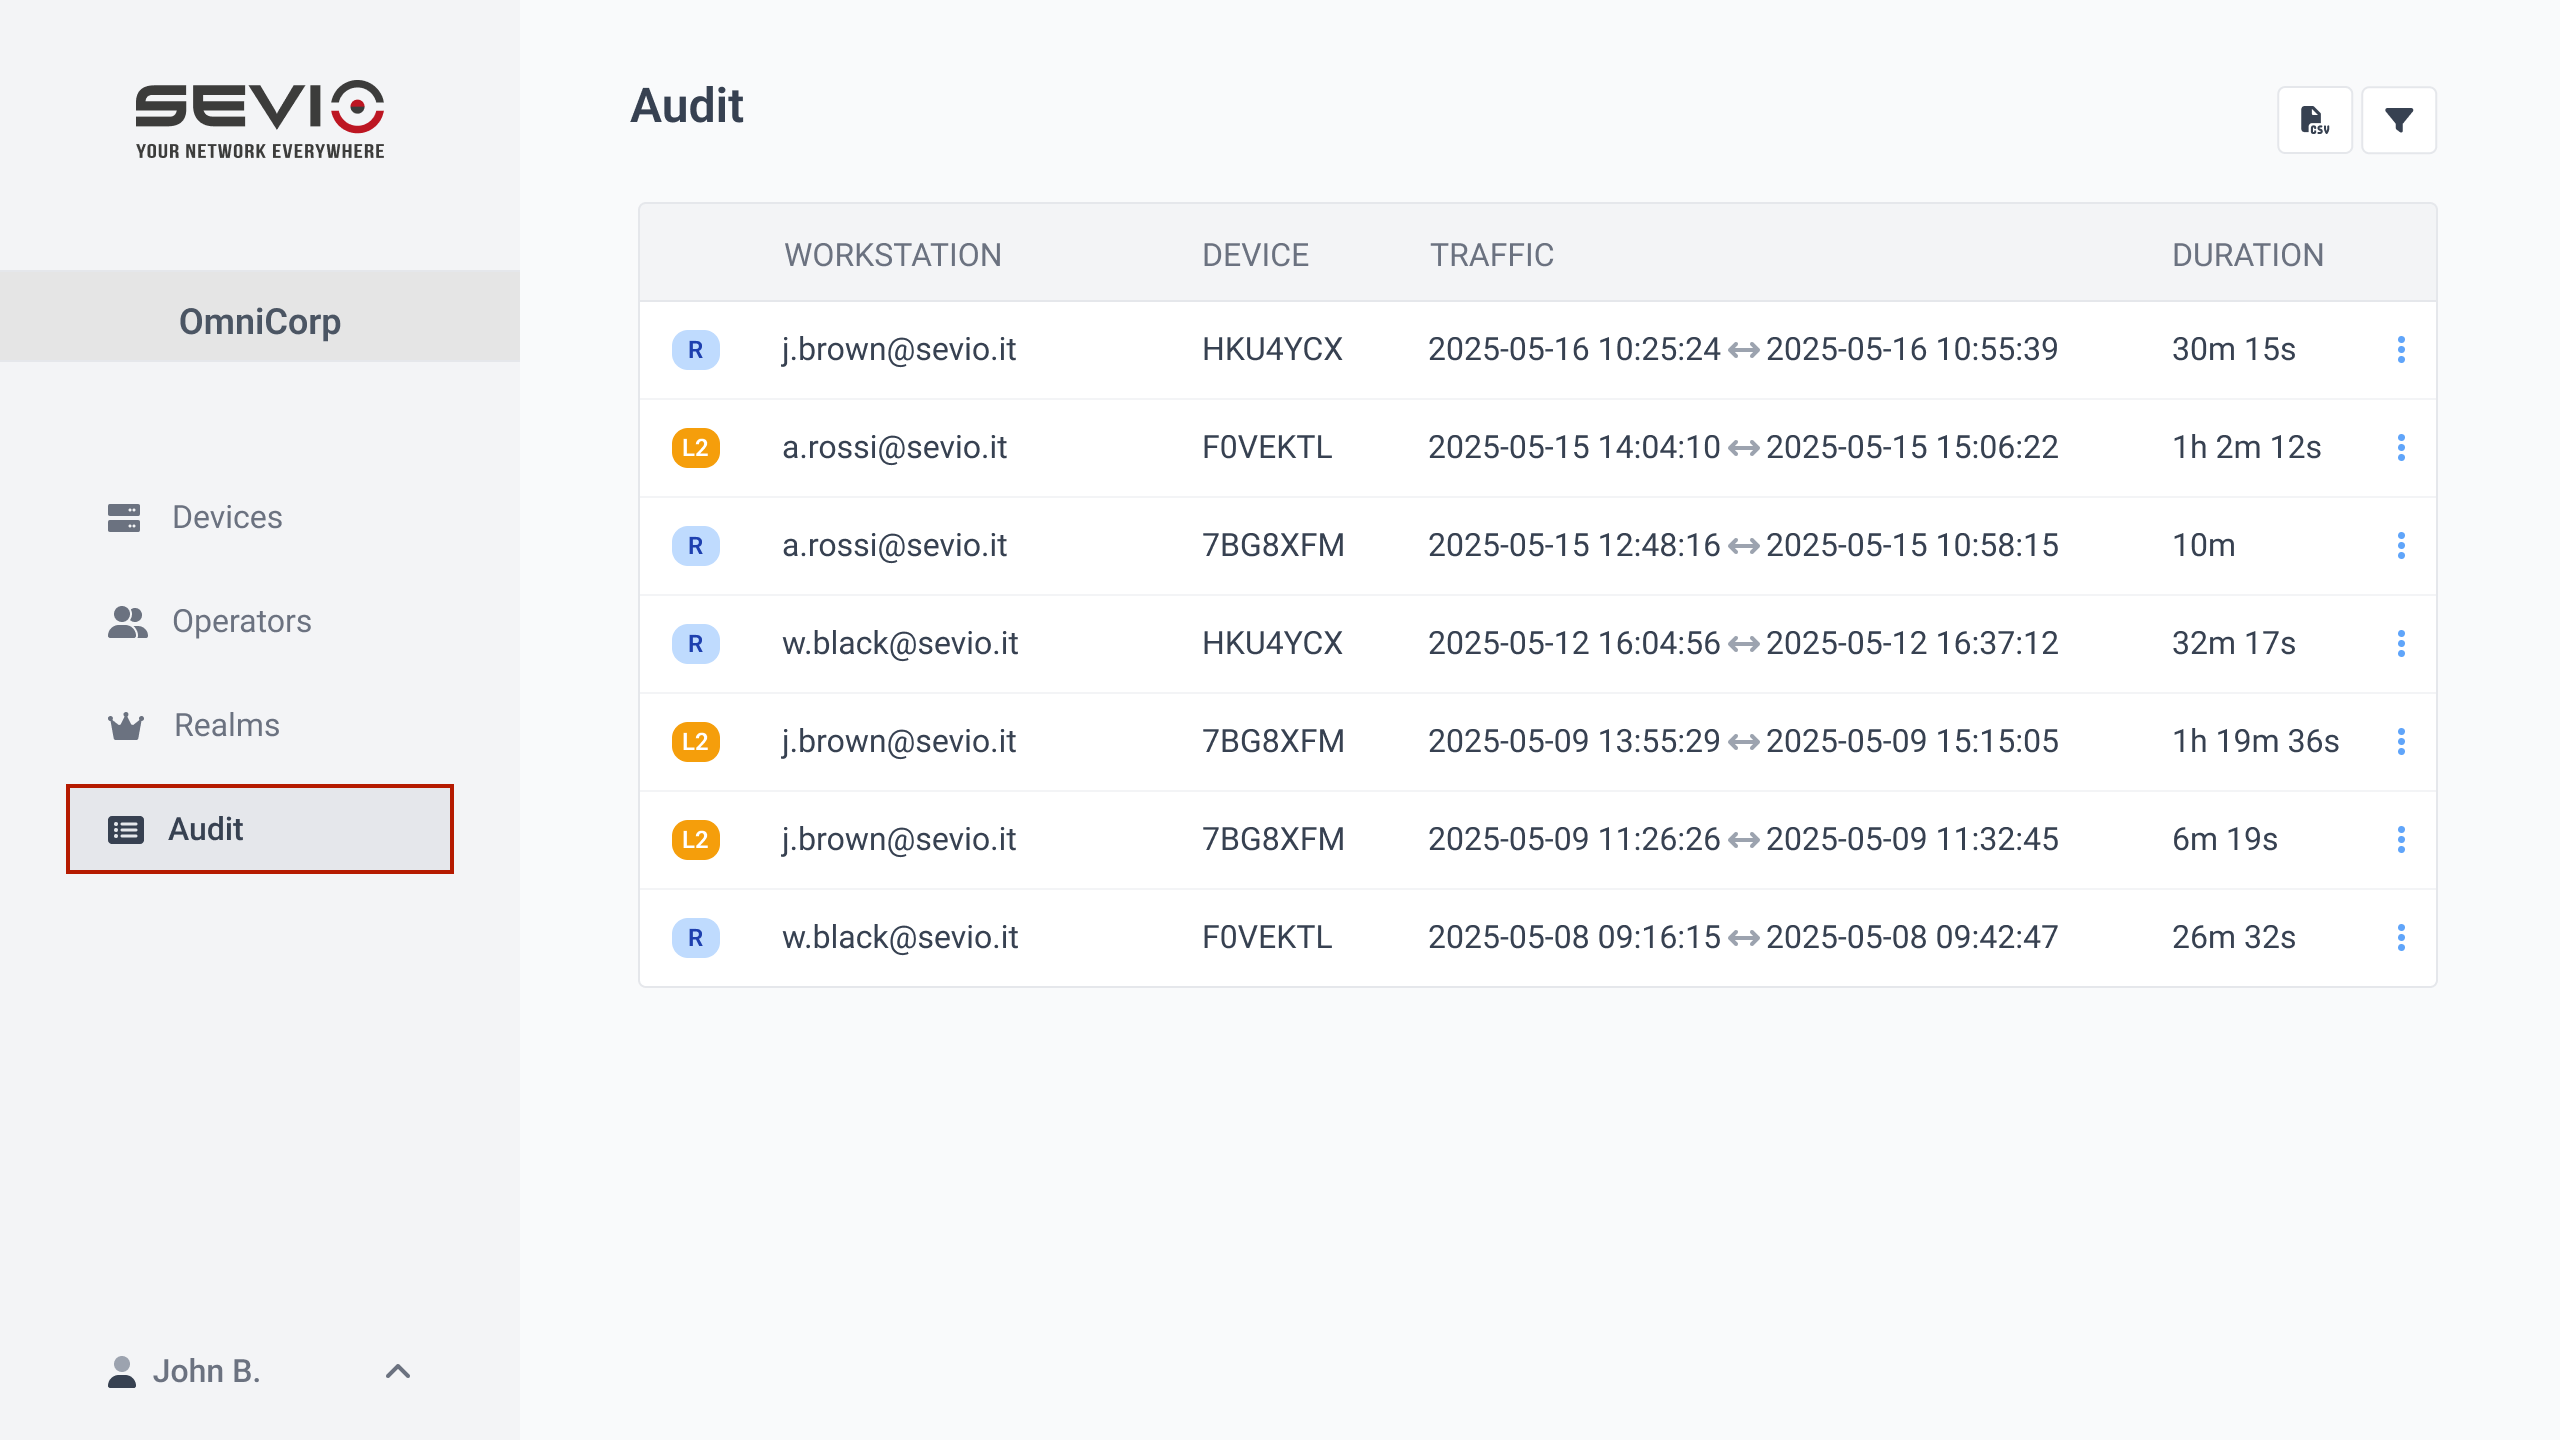Click the Devices server icon in sidebar
The image size is (2560, 1440).
124,517
